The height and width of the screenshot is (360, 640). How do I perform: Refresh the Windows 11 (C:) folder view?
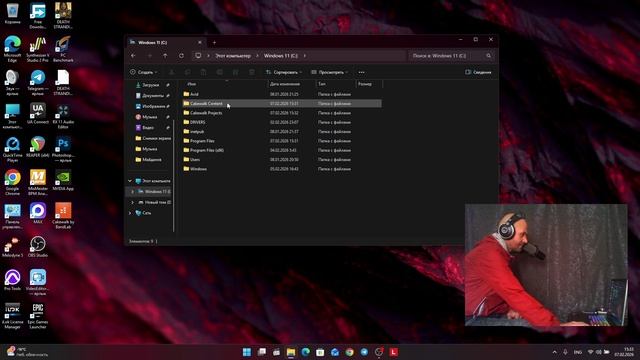tap(181, 56)
